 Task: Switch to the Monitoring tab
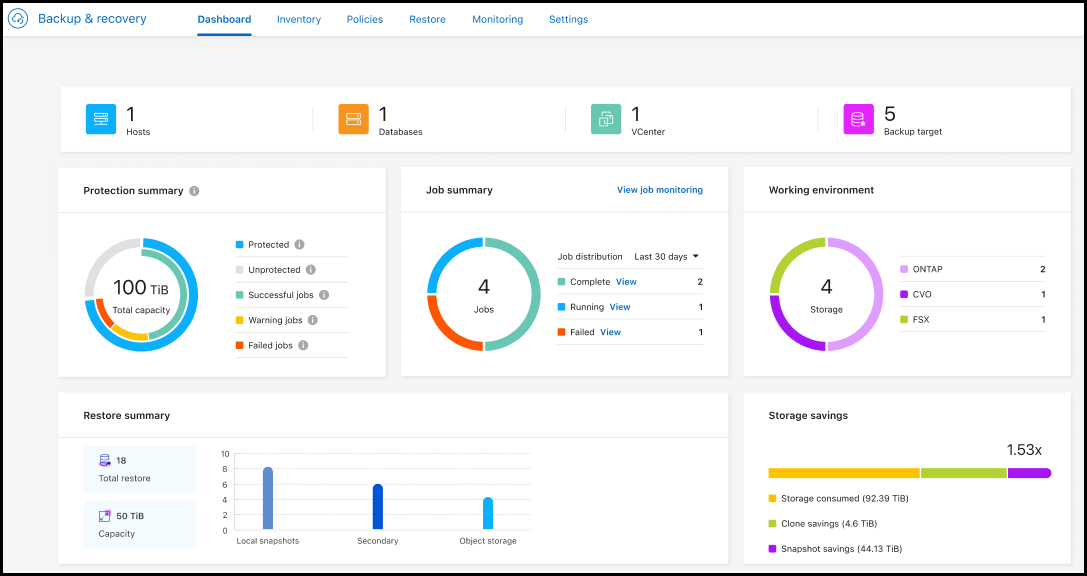tap(497, 19)
